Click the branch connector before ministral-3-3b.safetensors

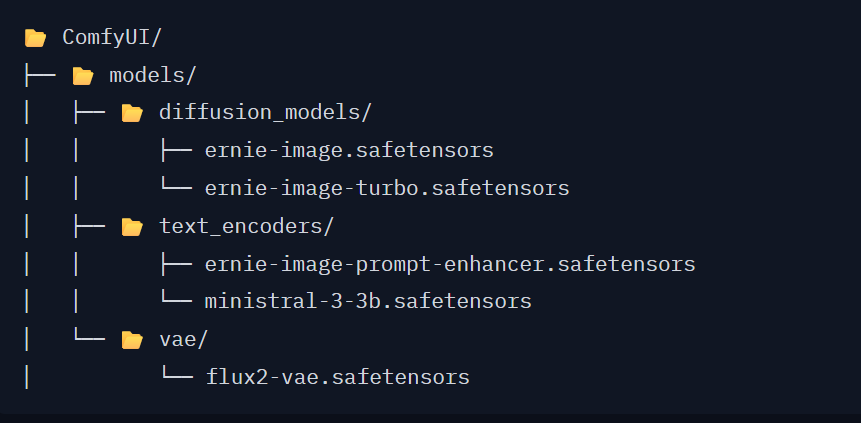pyautogui.click(x=176, y=301)
